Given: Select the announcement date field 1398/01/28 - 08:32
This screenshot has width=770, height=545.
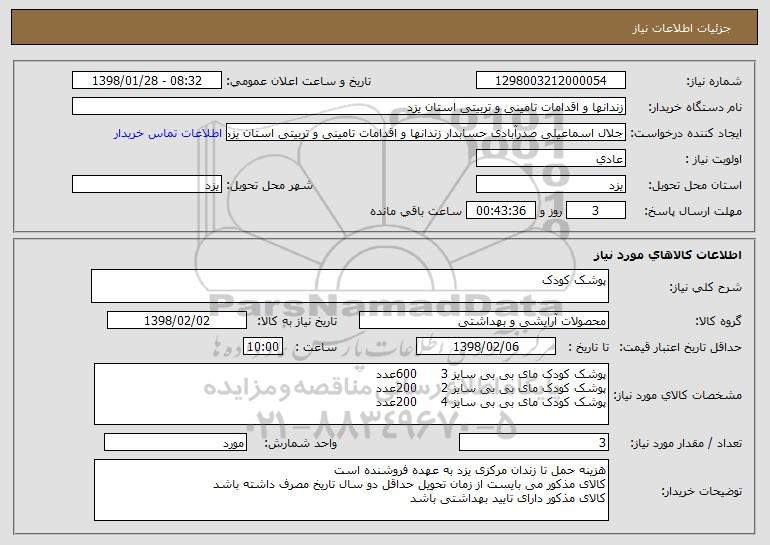Looking at the screenshot, I should [x=147, y=81].
